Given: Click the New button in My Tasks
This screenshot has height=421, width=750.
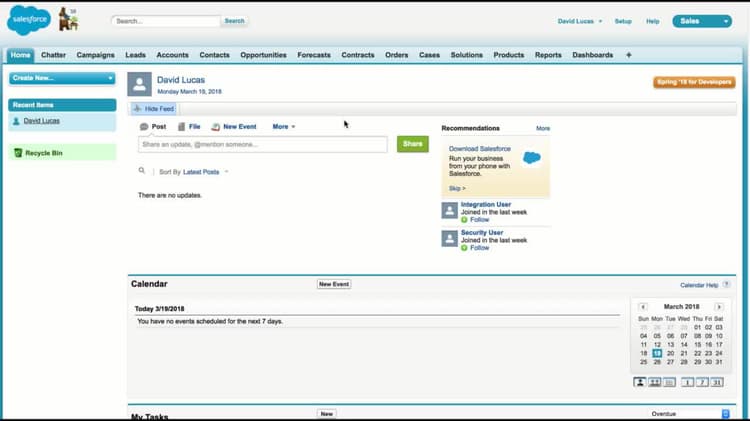Looking at the screenshot, I should tap(327, 414).
